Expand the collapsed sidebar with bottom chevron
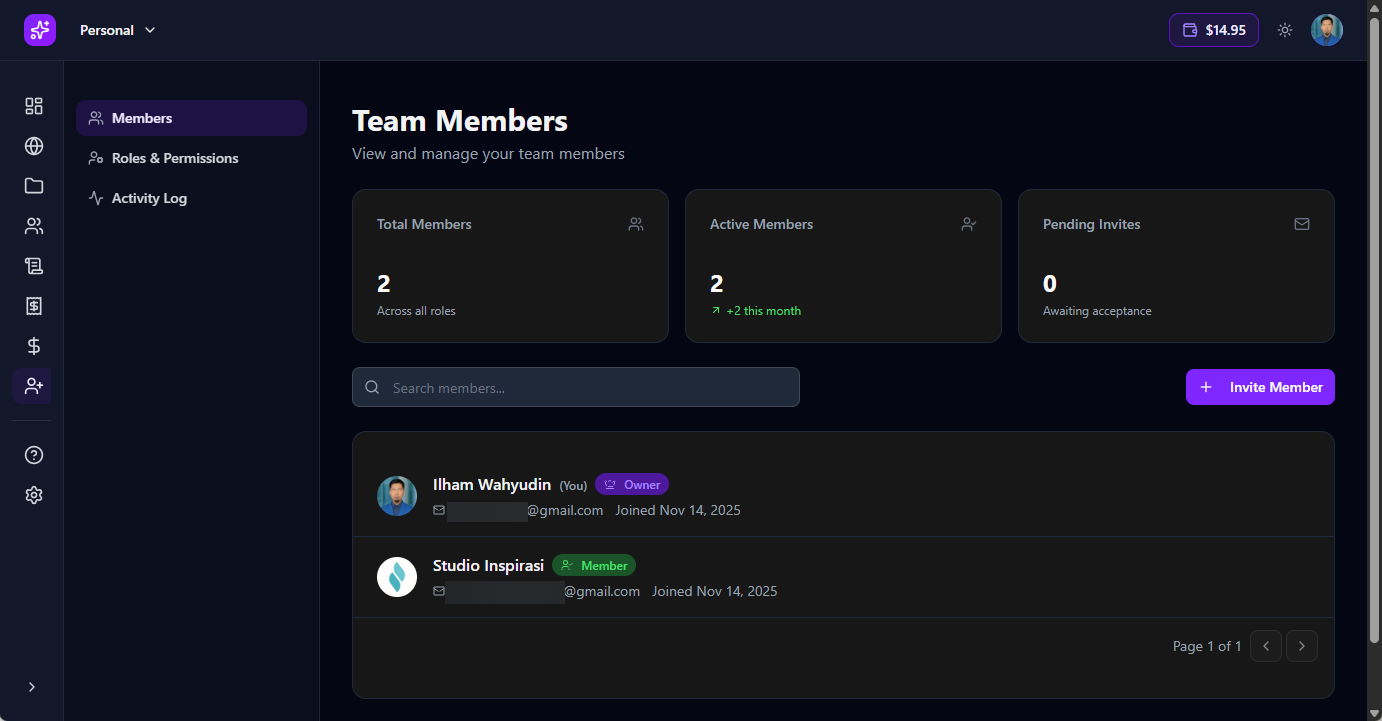 coord(32,687)
